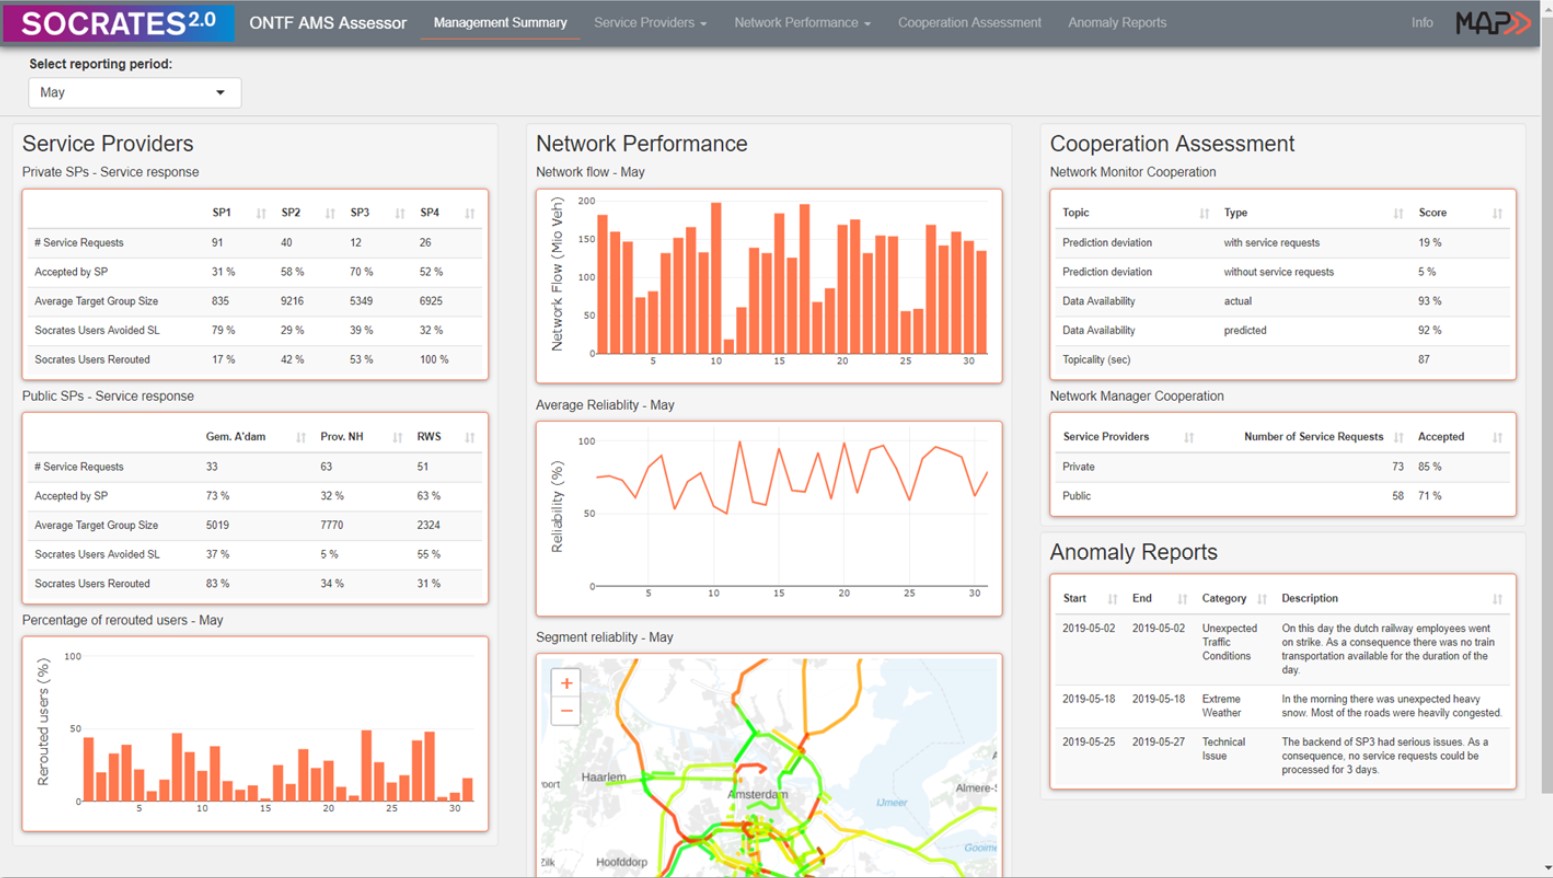Sort public SPs table by RWS column
The height and width of the screenshot is (878, 1553).
pyautogui.click(x=469, y=437)
